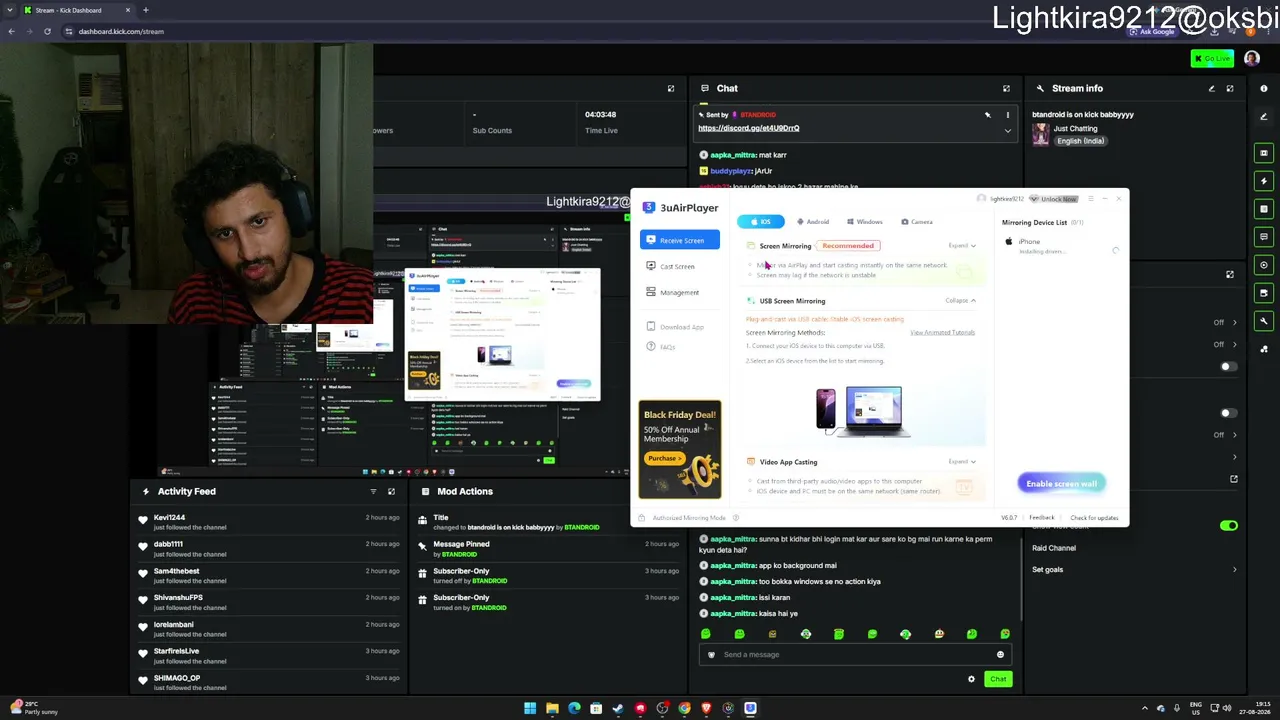Switch to Stream - Kick Dashboard browser tab
This screenshot has width=1280, height=720.
pos(78,10)
